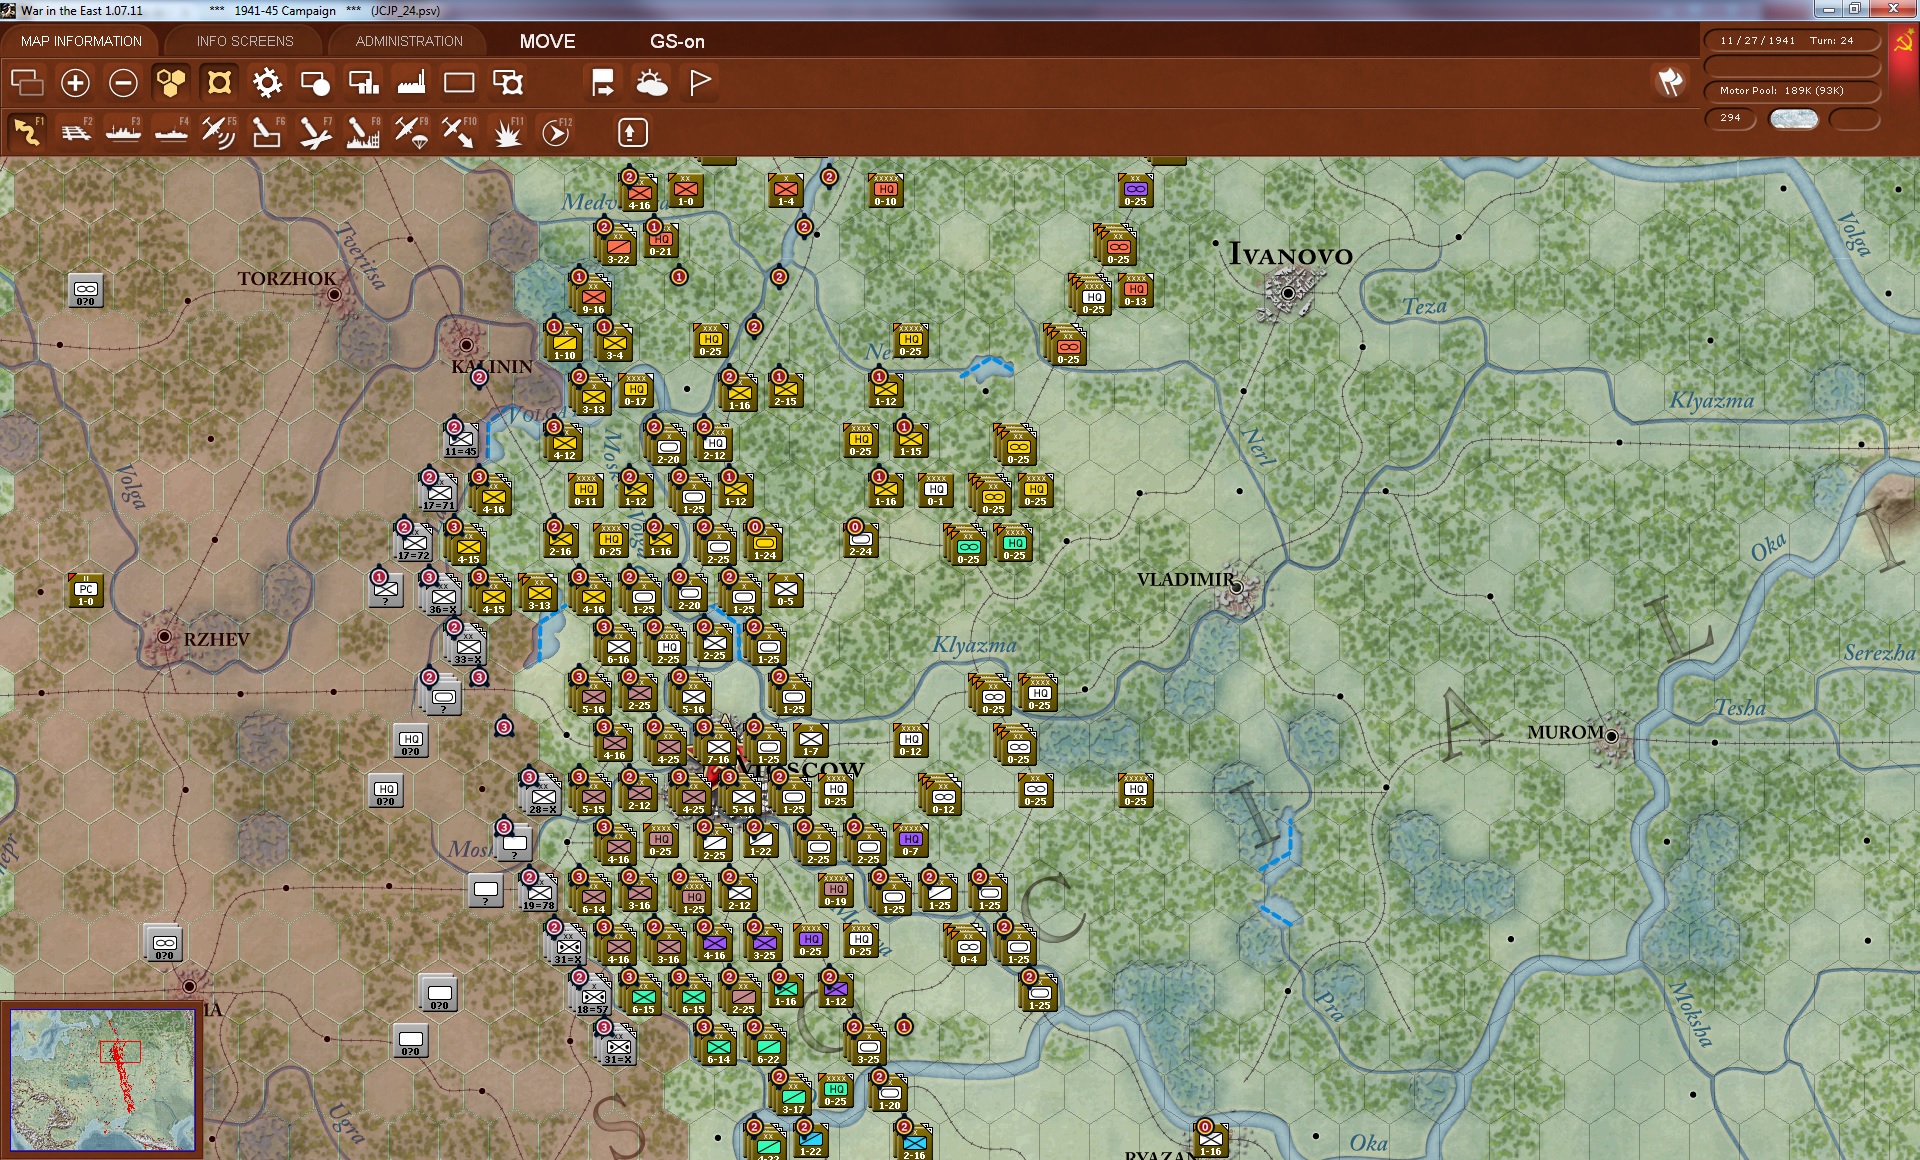Select the 0-5 unit counter
The image size is (1920, 1160).
pyautogui.click(x=786, y=590)
